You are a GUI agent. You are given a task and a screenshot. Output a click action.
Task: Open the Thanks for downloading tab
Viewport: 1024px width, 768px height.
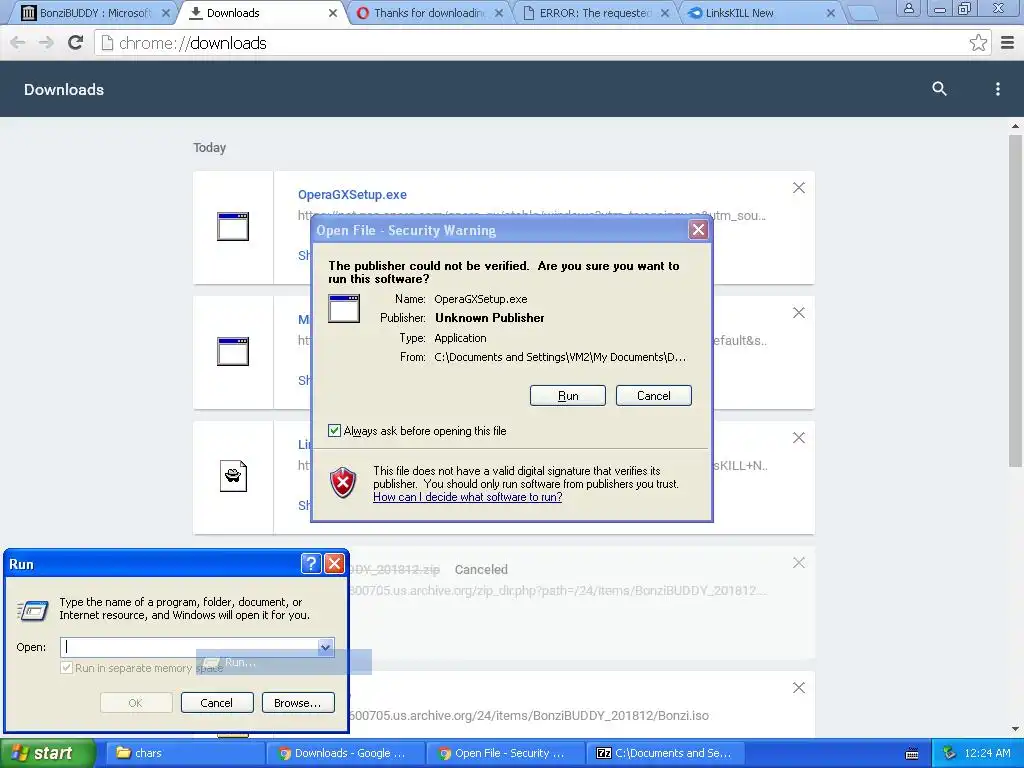point(428,13)
